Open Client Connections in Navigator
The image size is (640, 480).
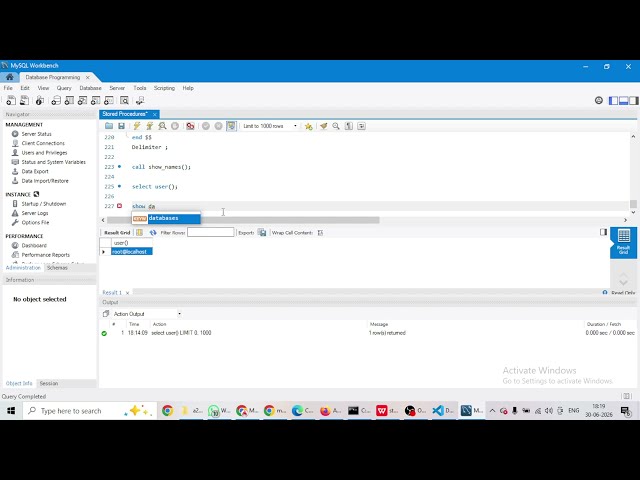(x=43, y=143)
